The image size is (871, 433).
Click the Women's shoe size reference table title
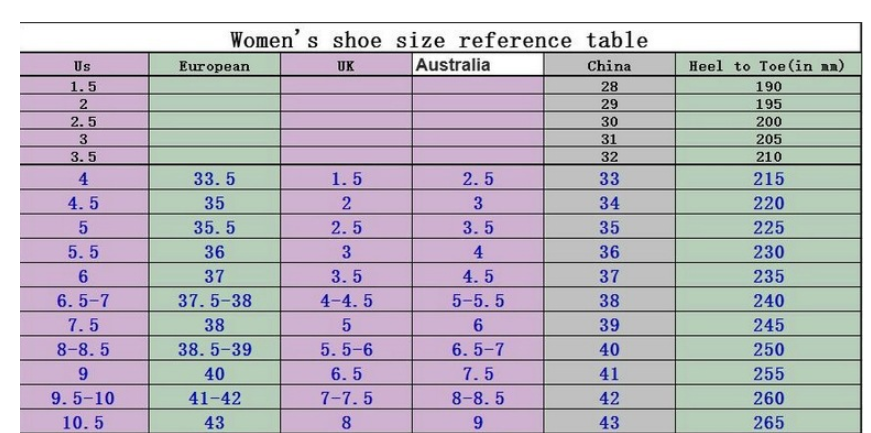coord(439,42)
